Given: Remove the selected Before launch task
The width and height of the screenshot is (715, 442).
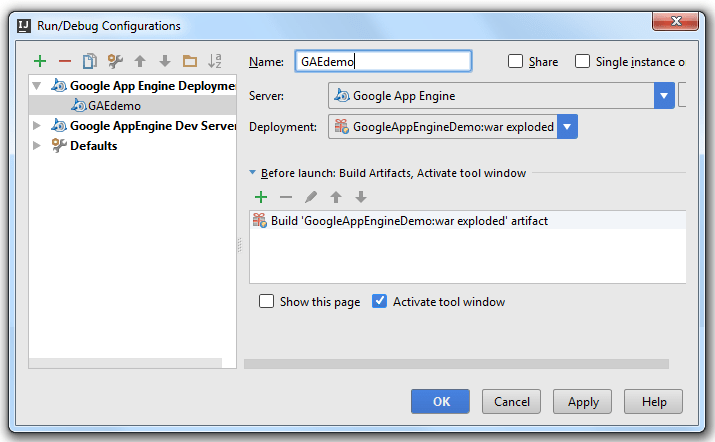Looking at the screenshot, I should click(x=286, y=197).
